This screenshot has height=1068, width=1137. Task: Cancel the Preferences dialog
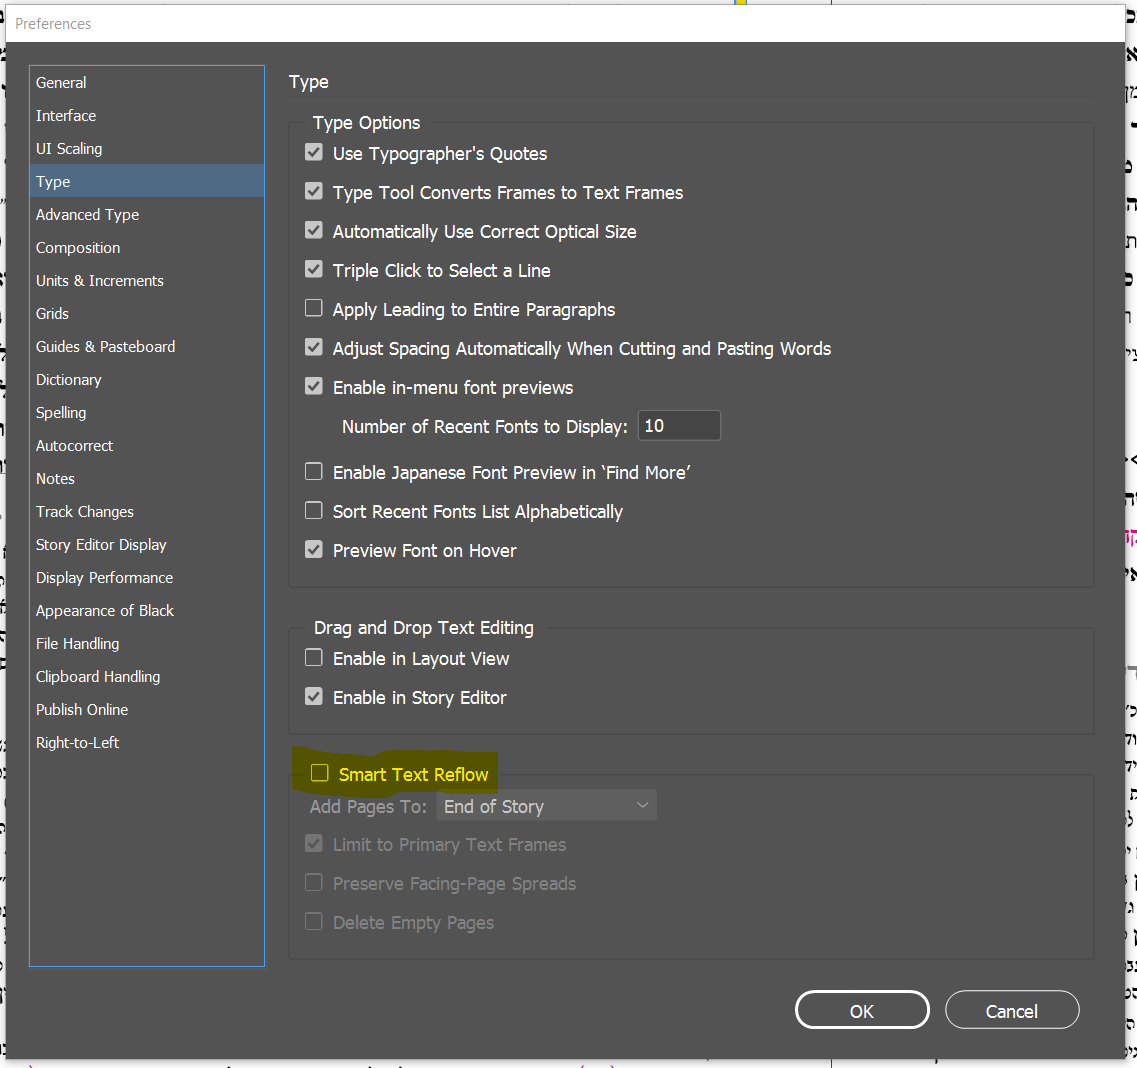[1011, 1011]
